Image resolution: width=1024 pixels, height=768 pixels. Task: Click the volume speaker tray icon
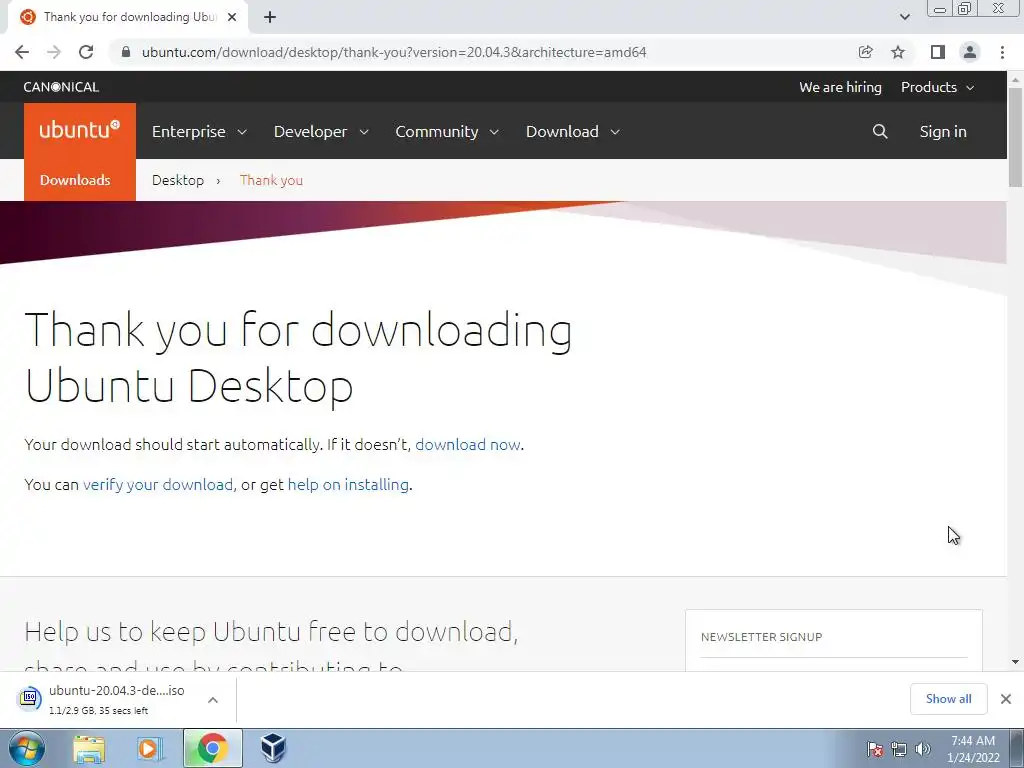click(923, 749)
